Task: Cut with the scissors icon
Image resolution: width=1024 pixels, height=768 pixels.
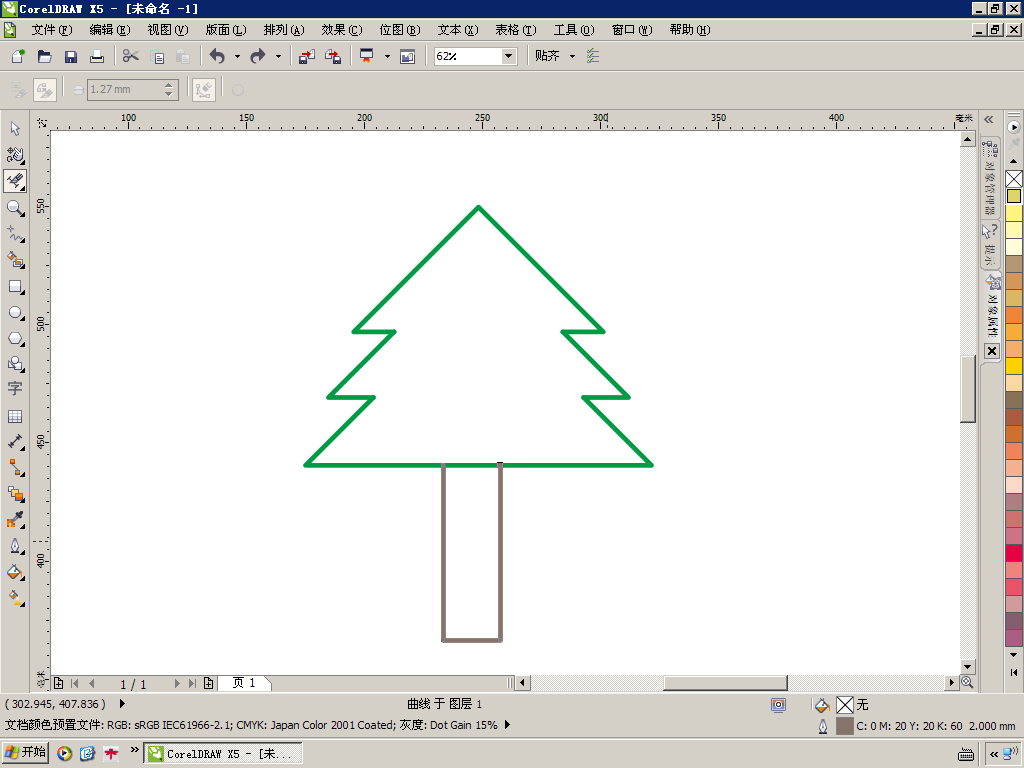Action: pyautogui.click(x=131, y=56)
